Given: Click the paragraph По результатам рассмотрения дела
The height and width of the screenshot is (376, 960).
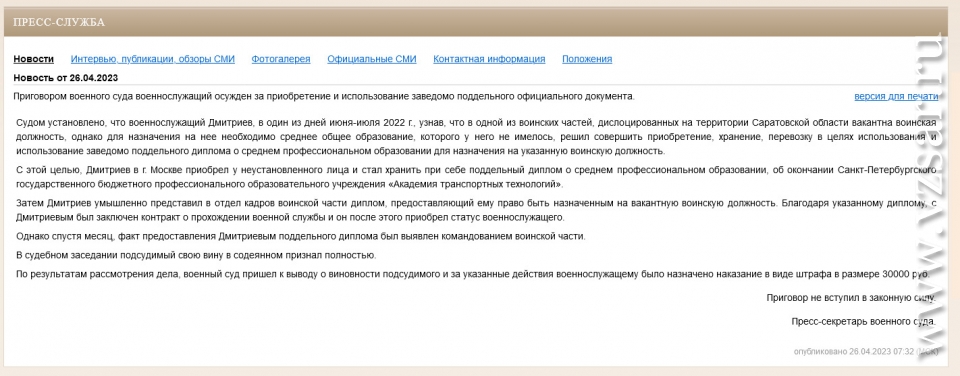Looking at the screenshot, I should point(473,274).
